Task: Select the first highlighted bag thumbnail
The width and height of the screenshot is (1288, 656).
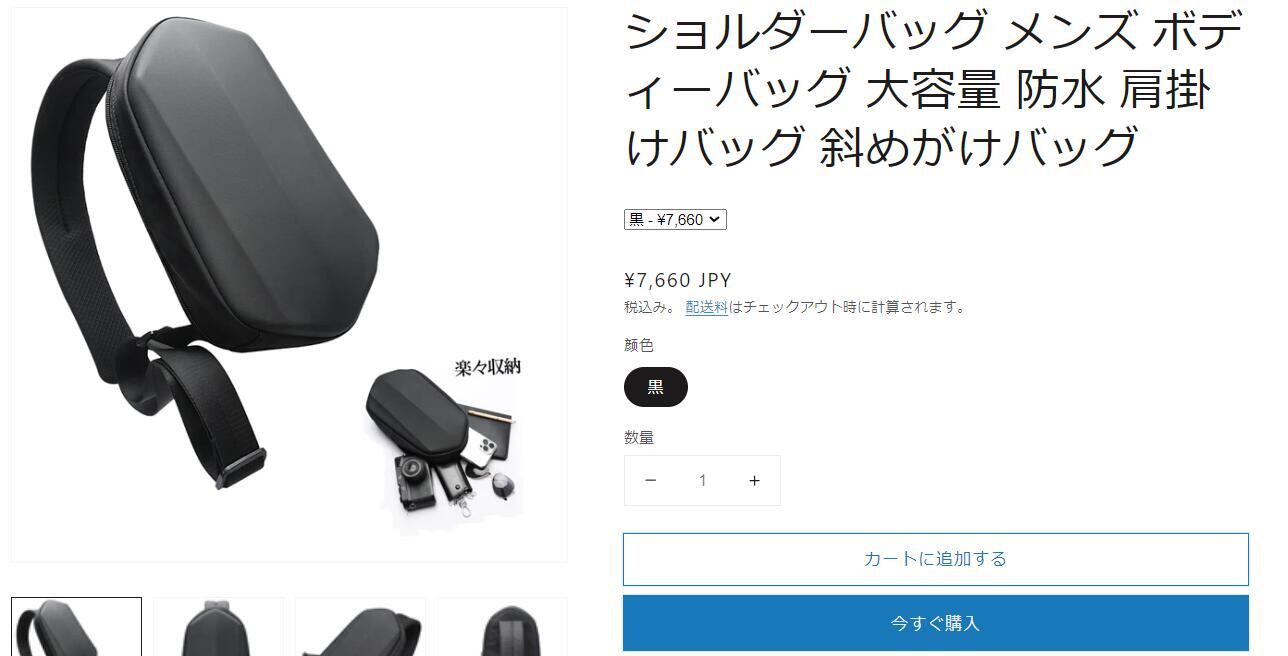Action: point(76,627)
